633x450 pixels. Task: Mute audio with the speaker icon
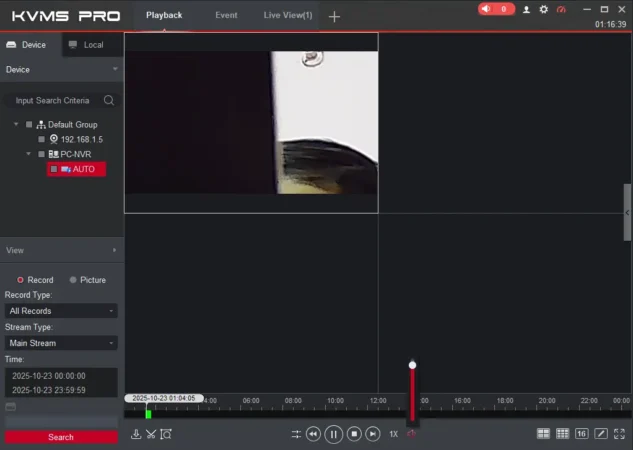[411, 434]
